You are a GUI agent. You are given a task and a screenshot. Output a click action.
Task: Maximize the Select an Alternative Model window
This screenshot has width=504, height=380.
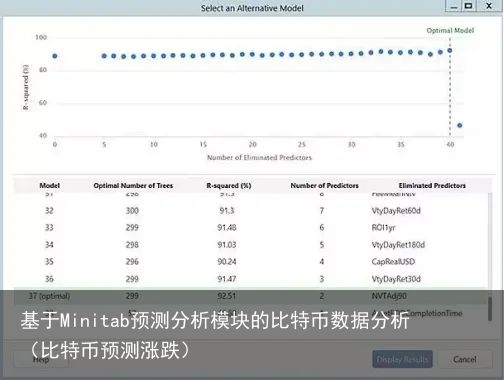pos(469,6)
